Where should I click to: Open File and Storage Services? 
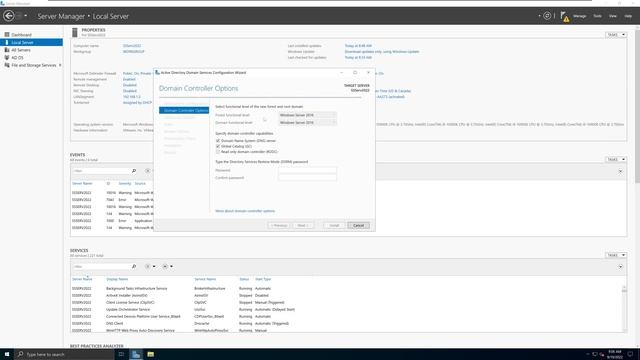pyautogui.click(x=33, y=65)
